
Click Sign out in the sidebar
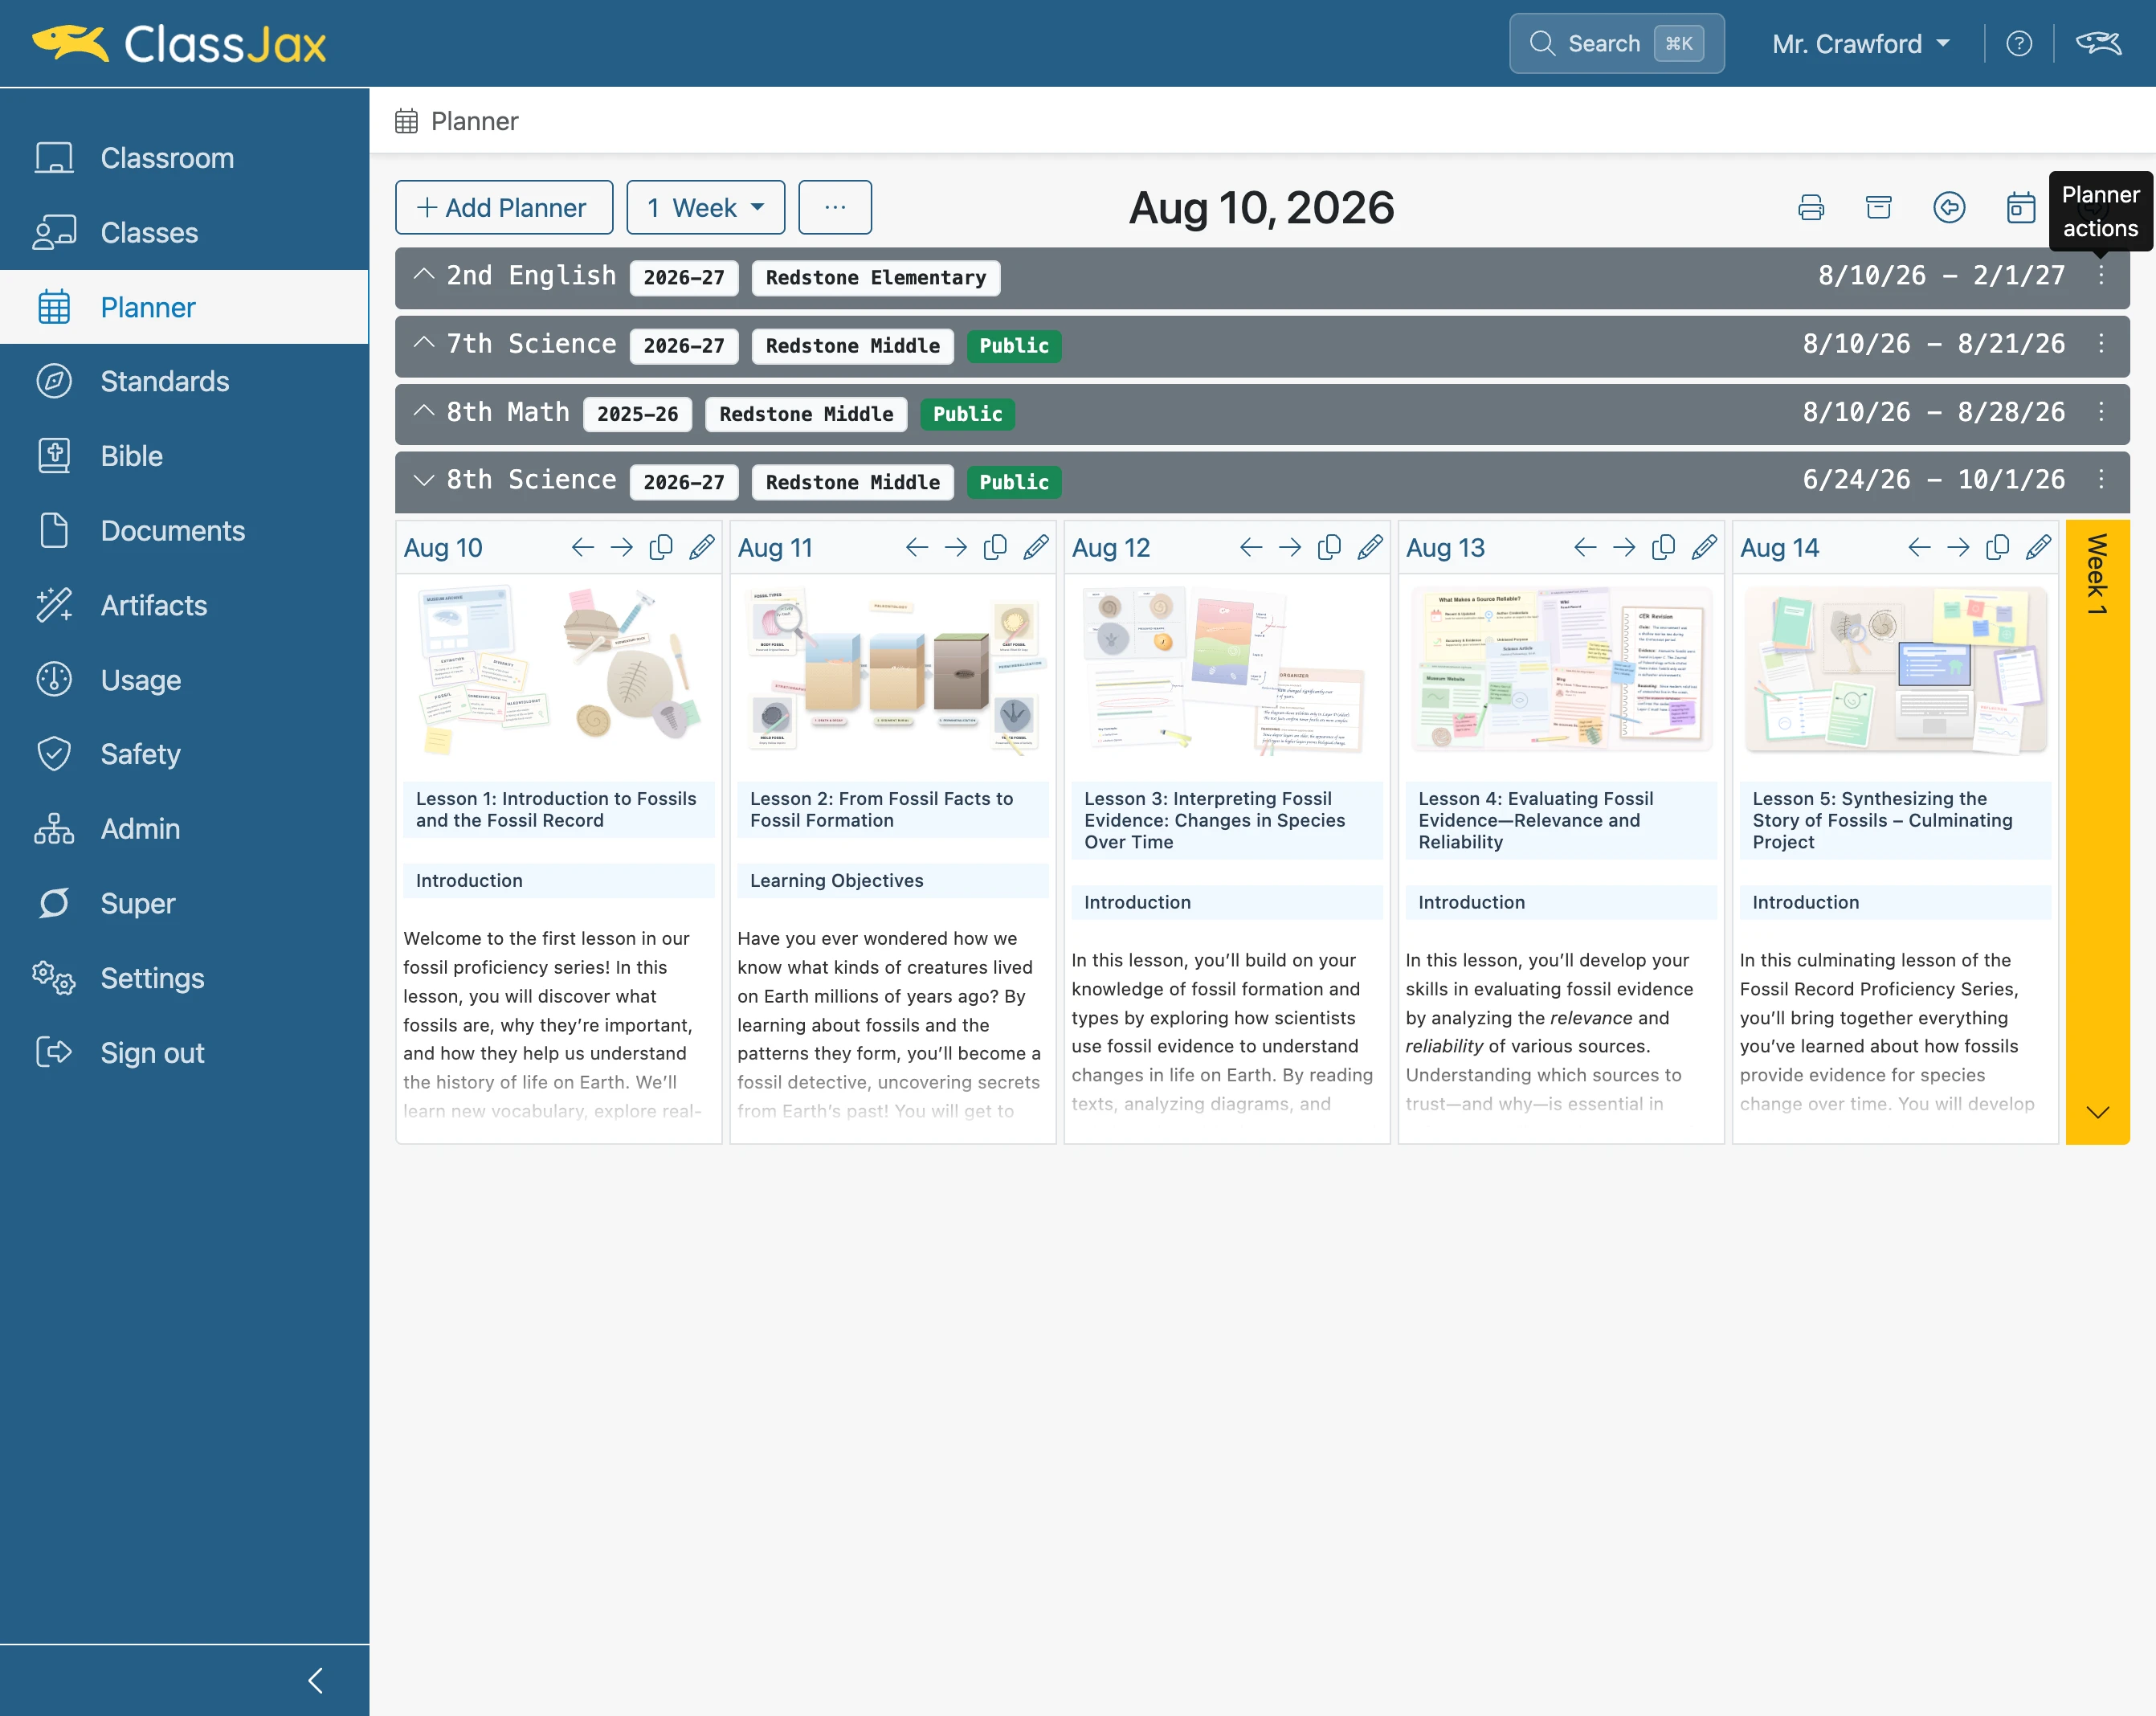pos(184,1053)
